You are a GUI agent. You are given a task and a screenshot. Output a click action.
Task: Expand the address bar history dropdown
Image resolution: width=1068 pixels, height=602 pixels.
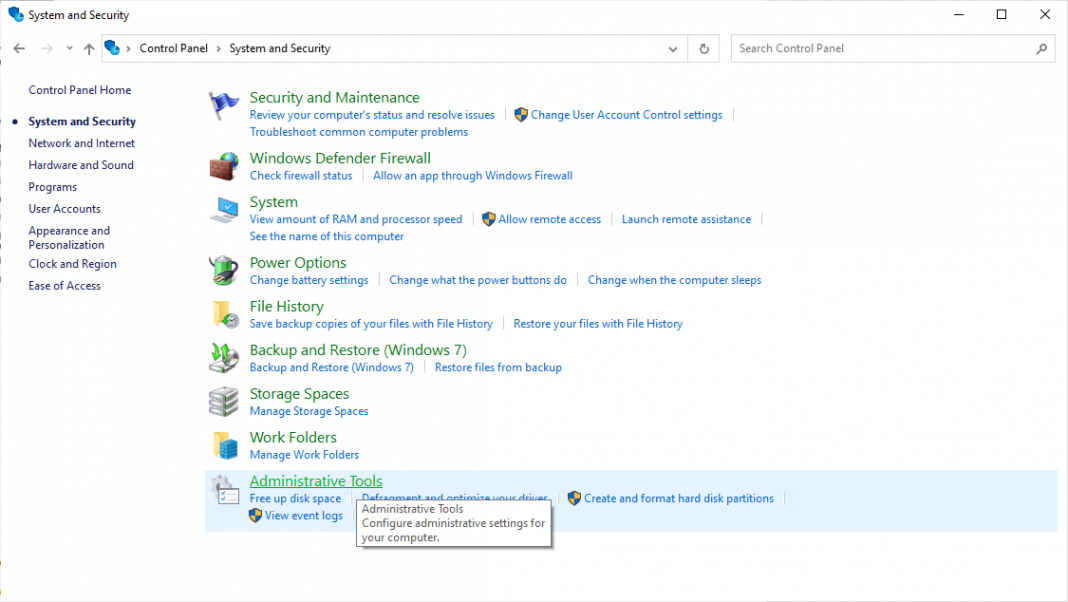click(x=673, y=48)
